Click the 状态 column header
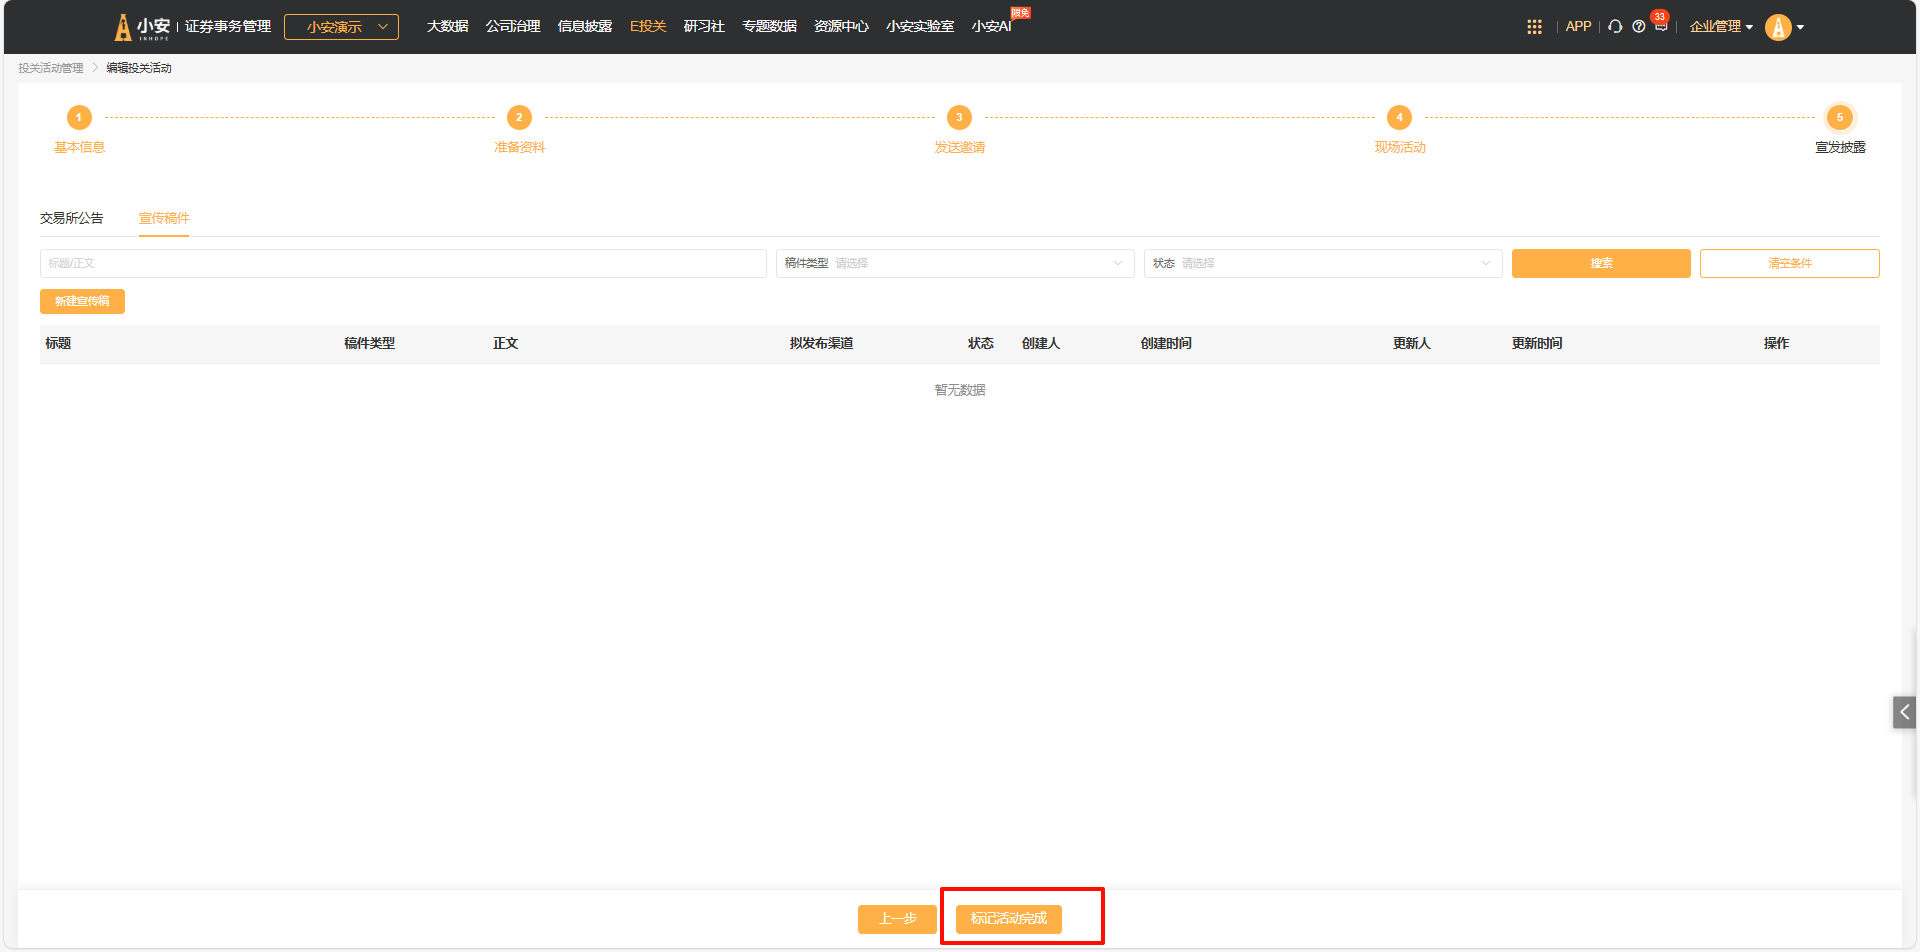This screenshot has width=1920, height=952. click(980, 343)
